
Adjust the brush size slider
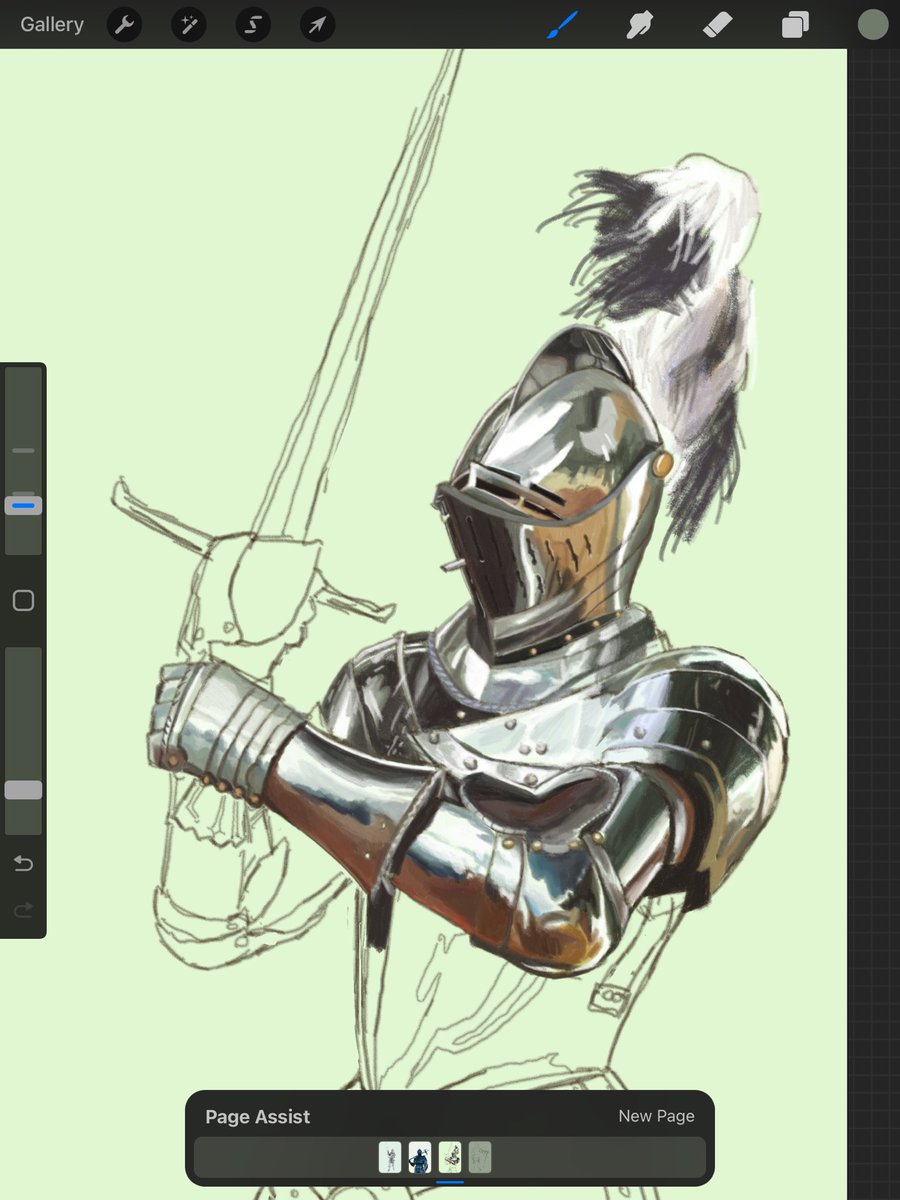pyautogui.click(x=22, y=505)
